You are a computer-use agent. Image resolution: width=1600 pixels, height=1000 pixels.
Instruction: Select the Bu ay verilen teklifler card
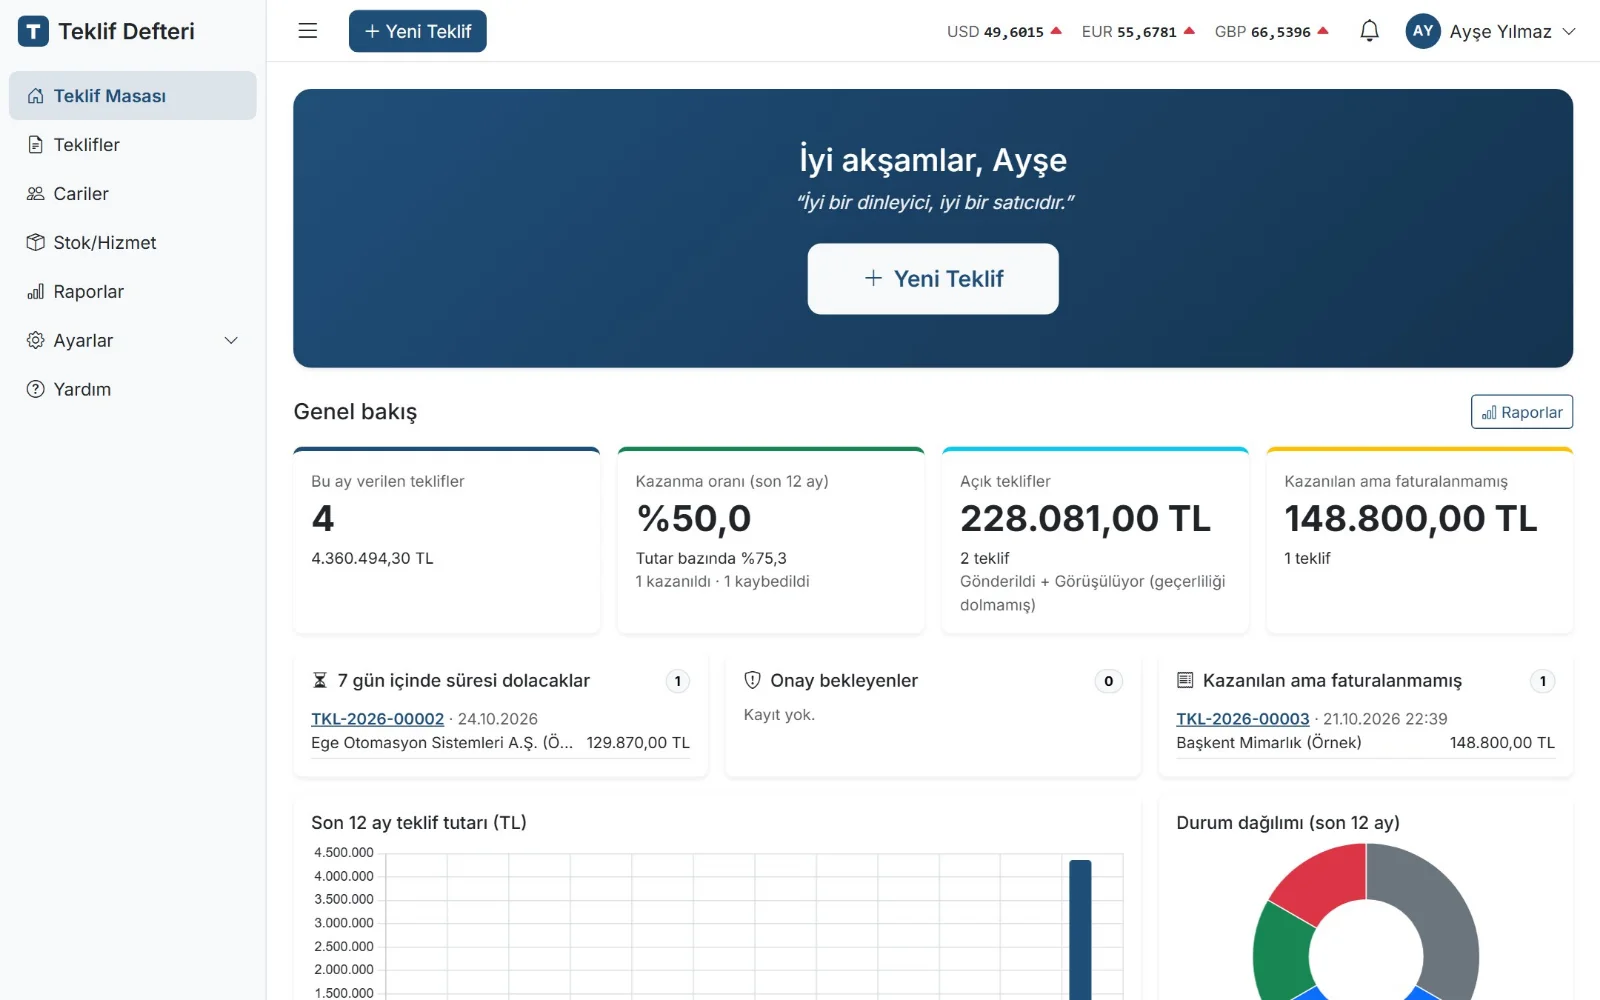click(x=447, y=541)
